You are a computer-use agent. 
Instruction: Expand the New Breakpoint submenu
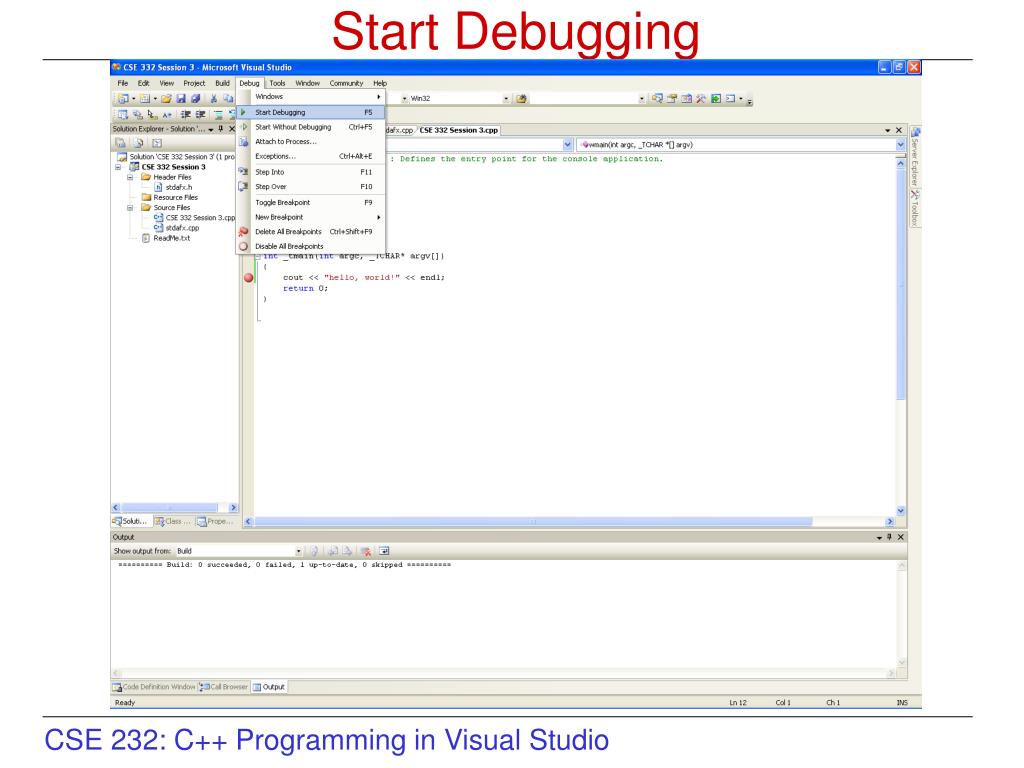pyautogui.click(x=311, y=217)
